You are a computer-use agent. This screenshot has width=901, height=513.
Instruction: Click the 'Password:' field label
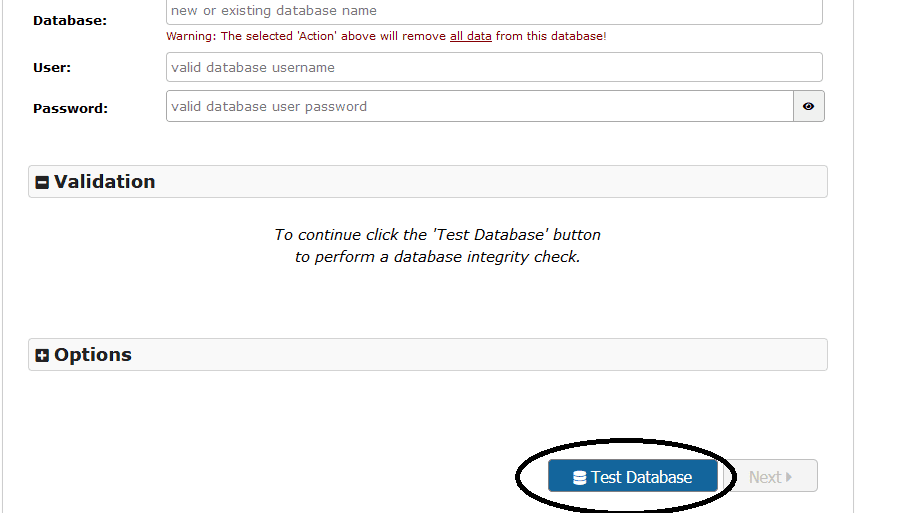coord(70,108)
